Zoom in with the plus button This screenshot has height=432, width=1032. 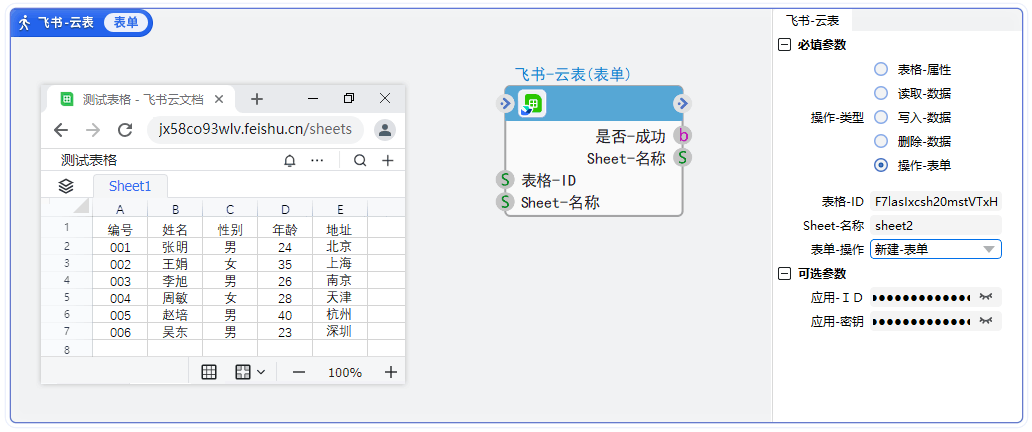pyautogui.click(x=391, y=372)
